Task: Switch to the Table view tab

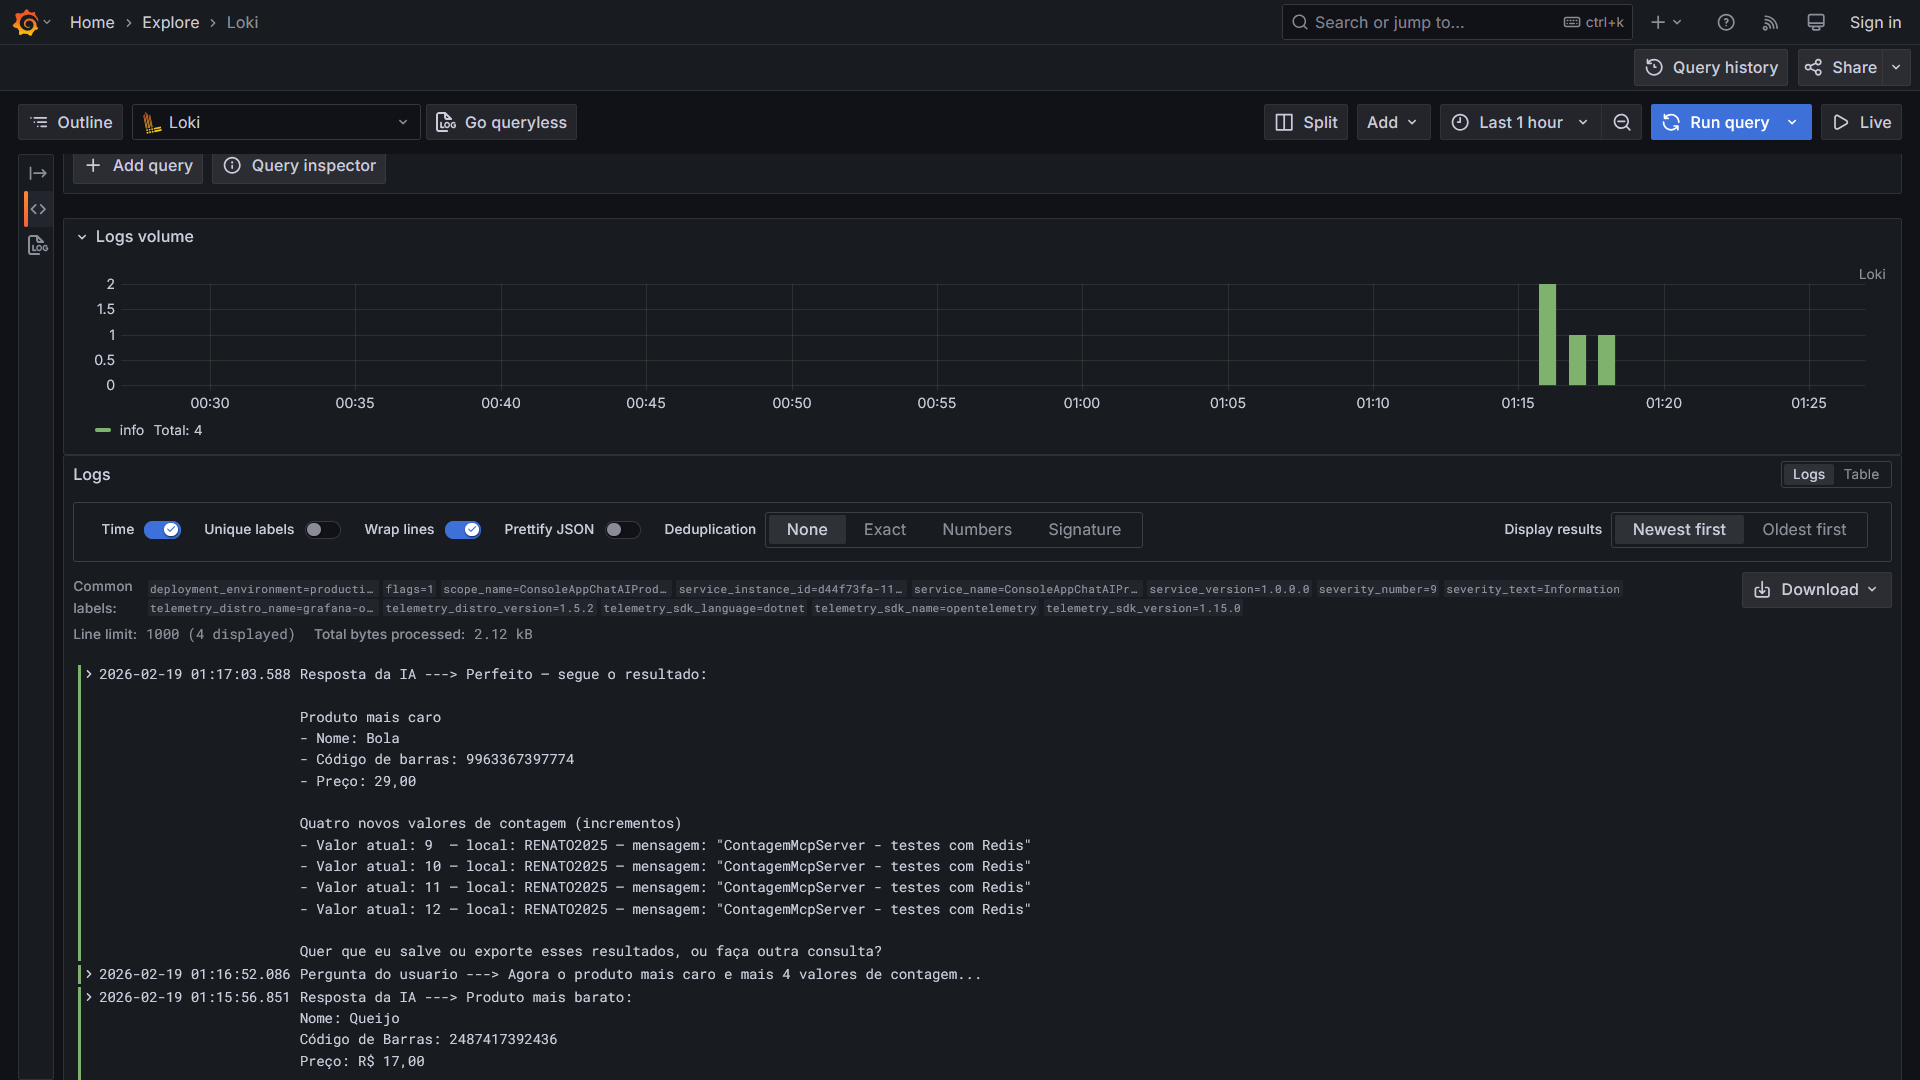Action: point(1861,475)
